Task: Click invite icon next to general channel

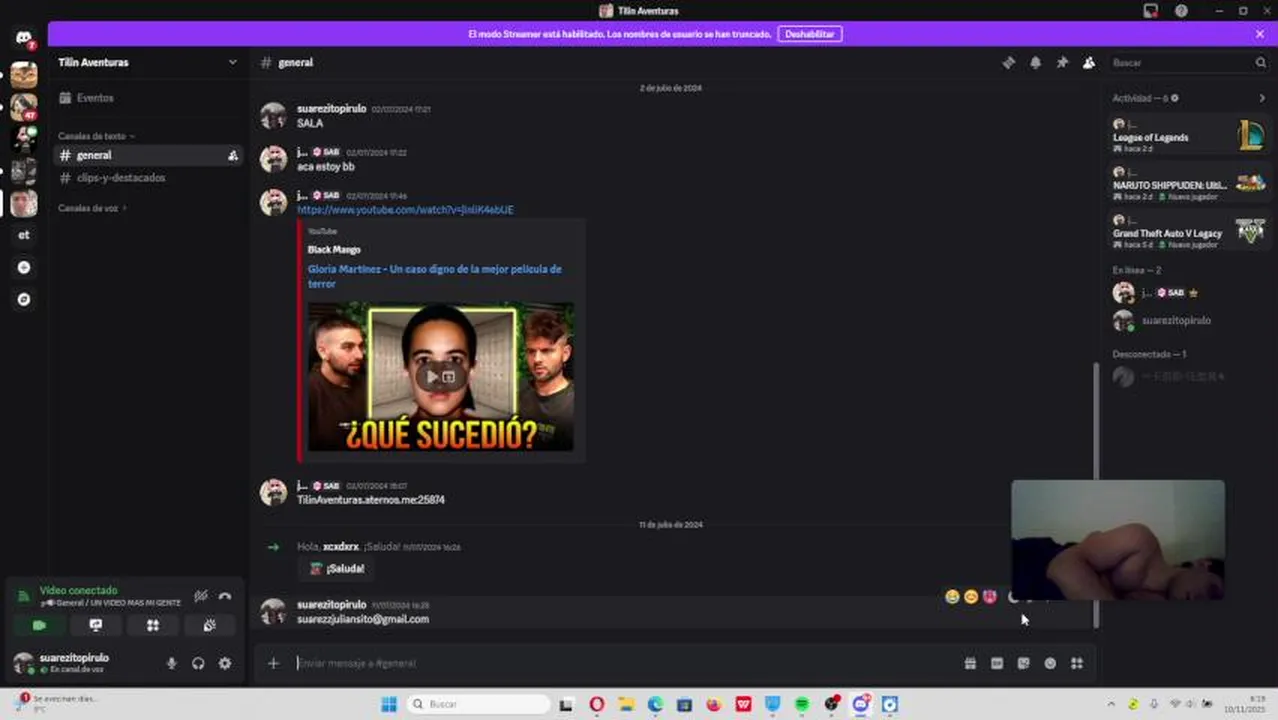Action: (x=232, y=155)
